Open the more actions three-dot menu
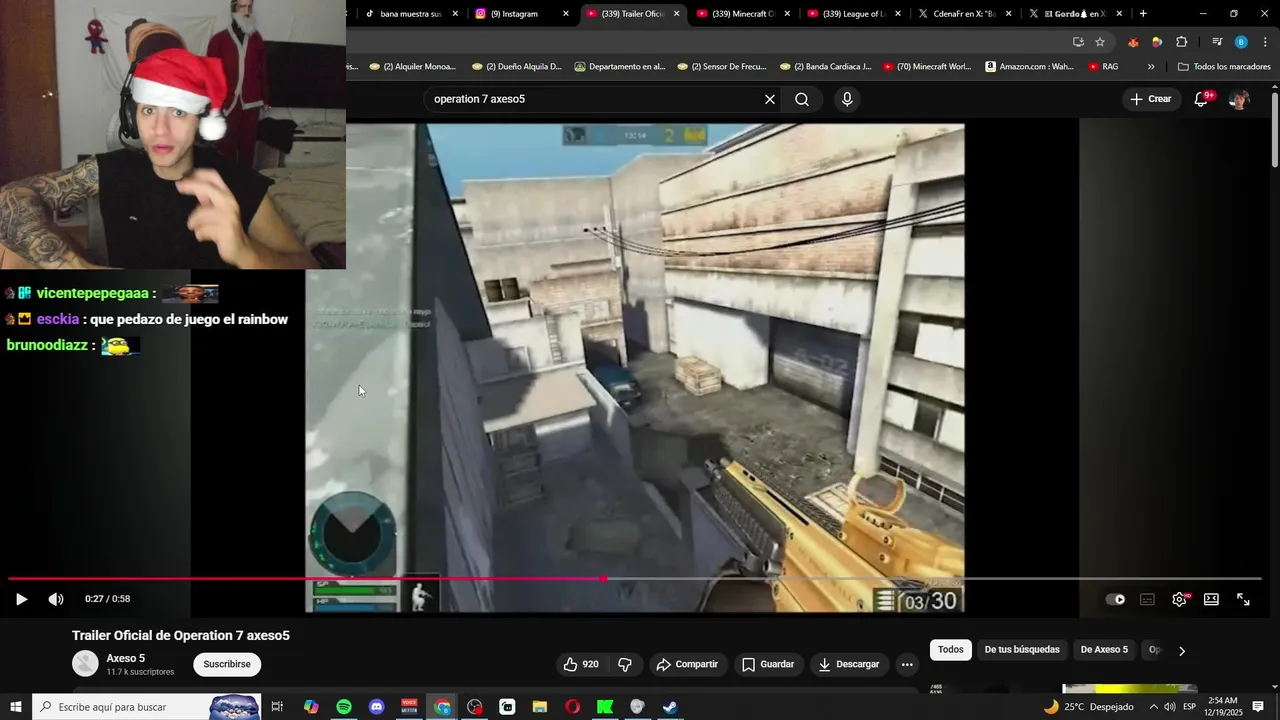The height and width of the screenshot is (720, 1280). coord(907,664)
